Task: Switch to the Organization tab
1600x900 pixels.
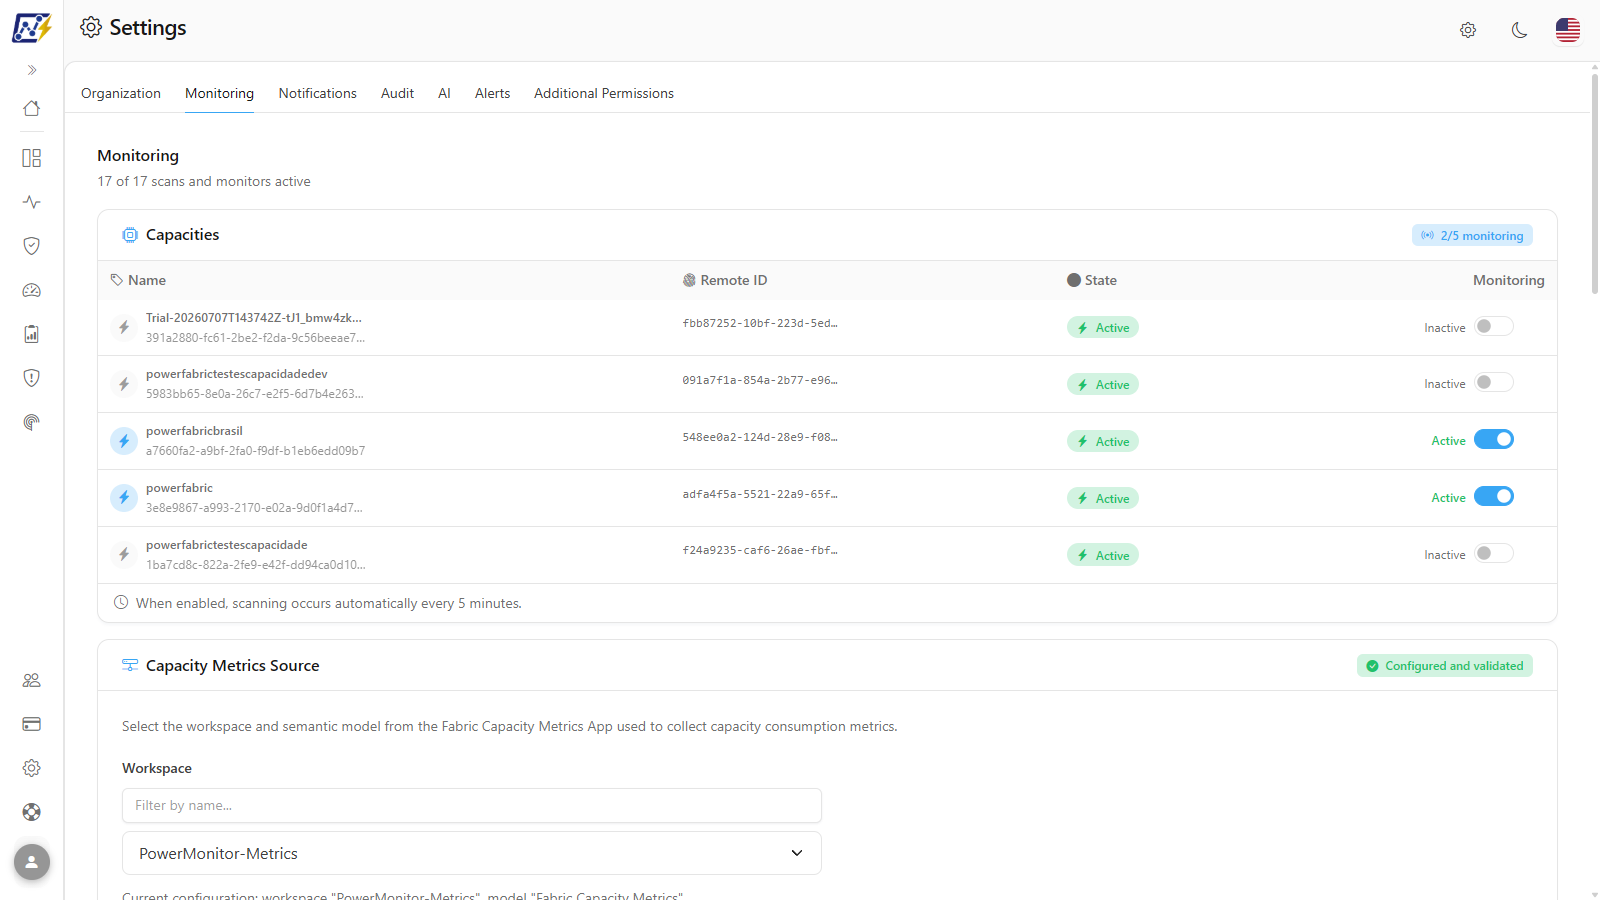Action: 121,93
